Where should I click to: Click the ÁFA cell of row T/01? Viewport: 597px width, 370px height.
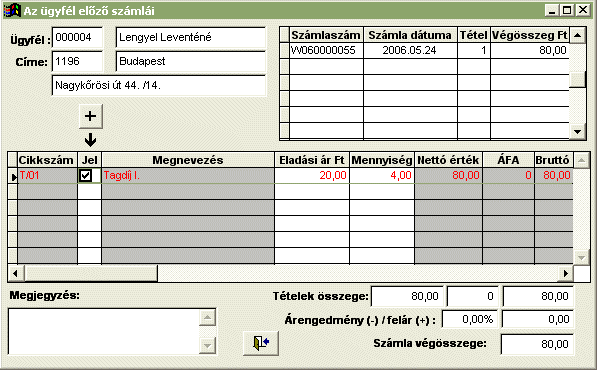(x=508, y=175)
